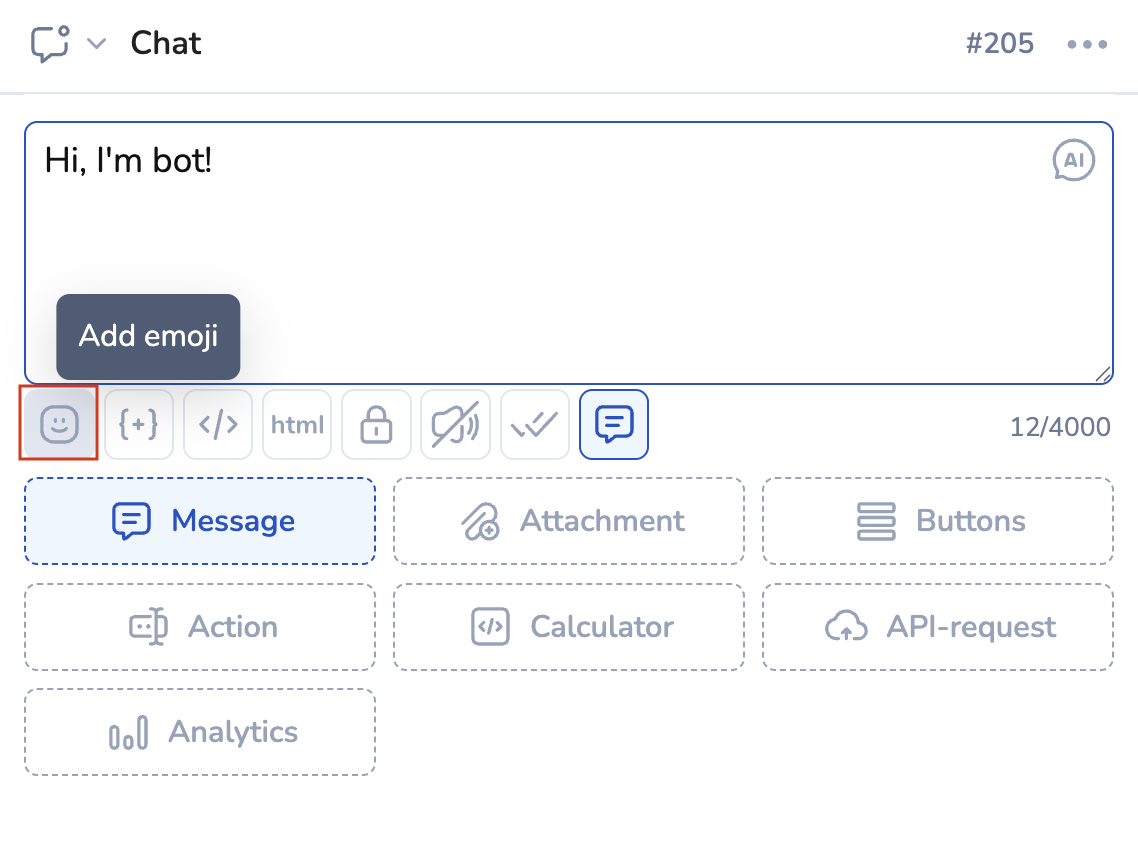Add an Attachment block
The width and height of the screenshot is (1138, 868).
[569, 521]
